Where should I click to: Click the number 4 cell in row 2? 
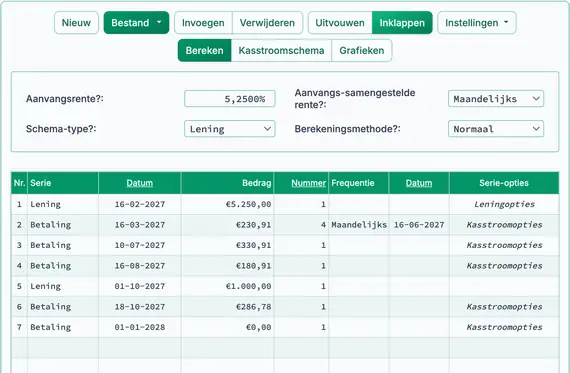coord(301,225)
